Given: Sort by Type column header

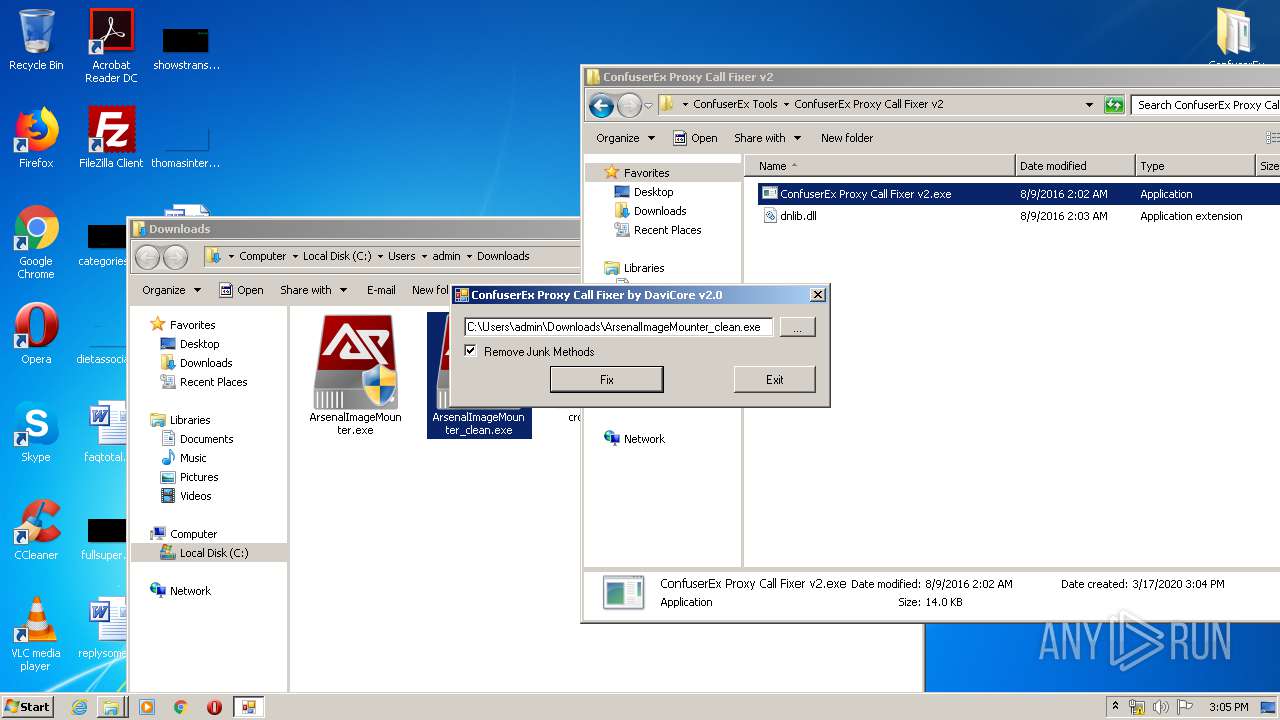Looking at the screenshot, I should tap(1195, 166).
